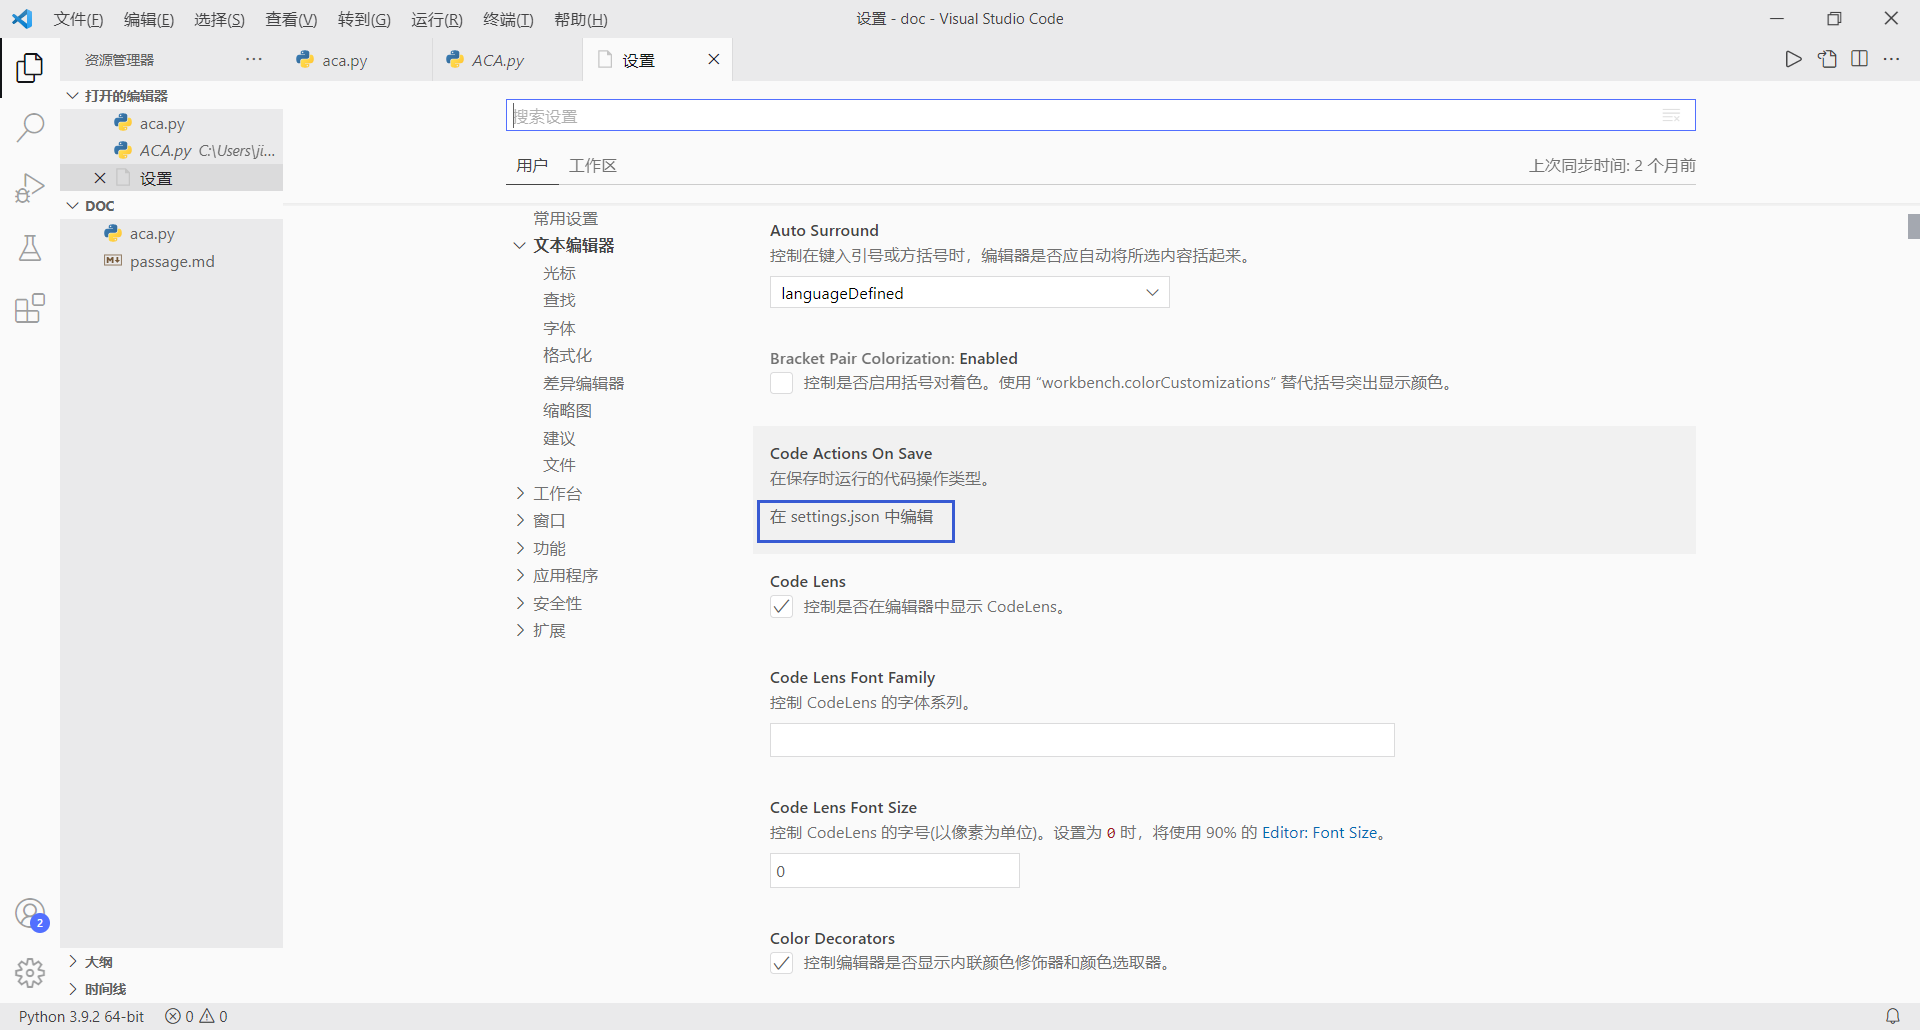Viewport: 1920px width, 1030px height.
Task: Collapse the 文本编辑器 settings section
Action: (x=520, y=246)
